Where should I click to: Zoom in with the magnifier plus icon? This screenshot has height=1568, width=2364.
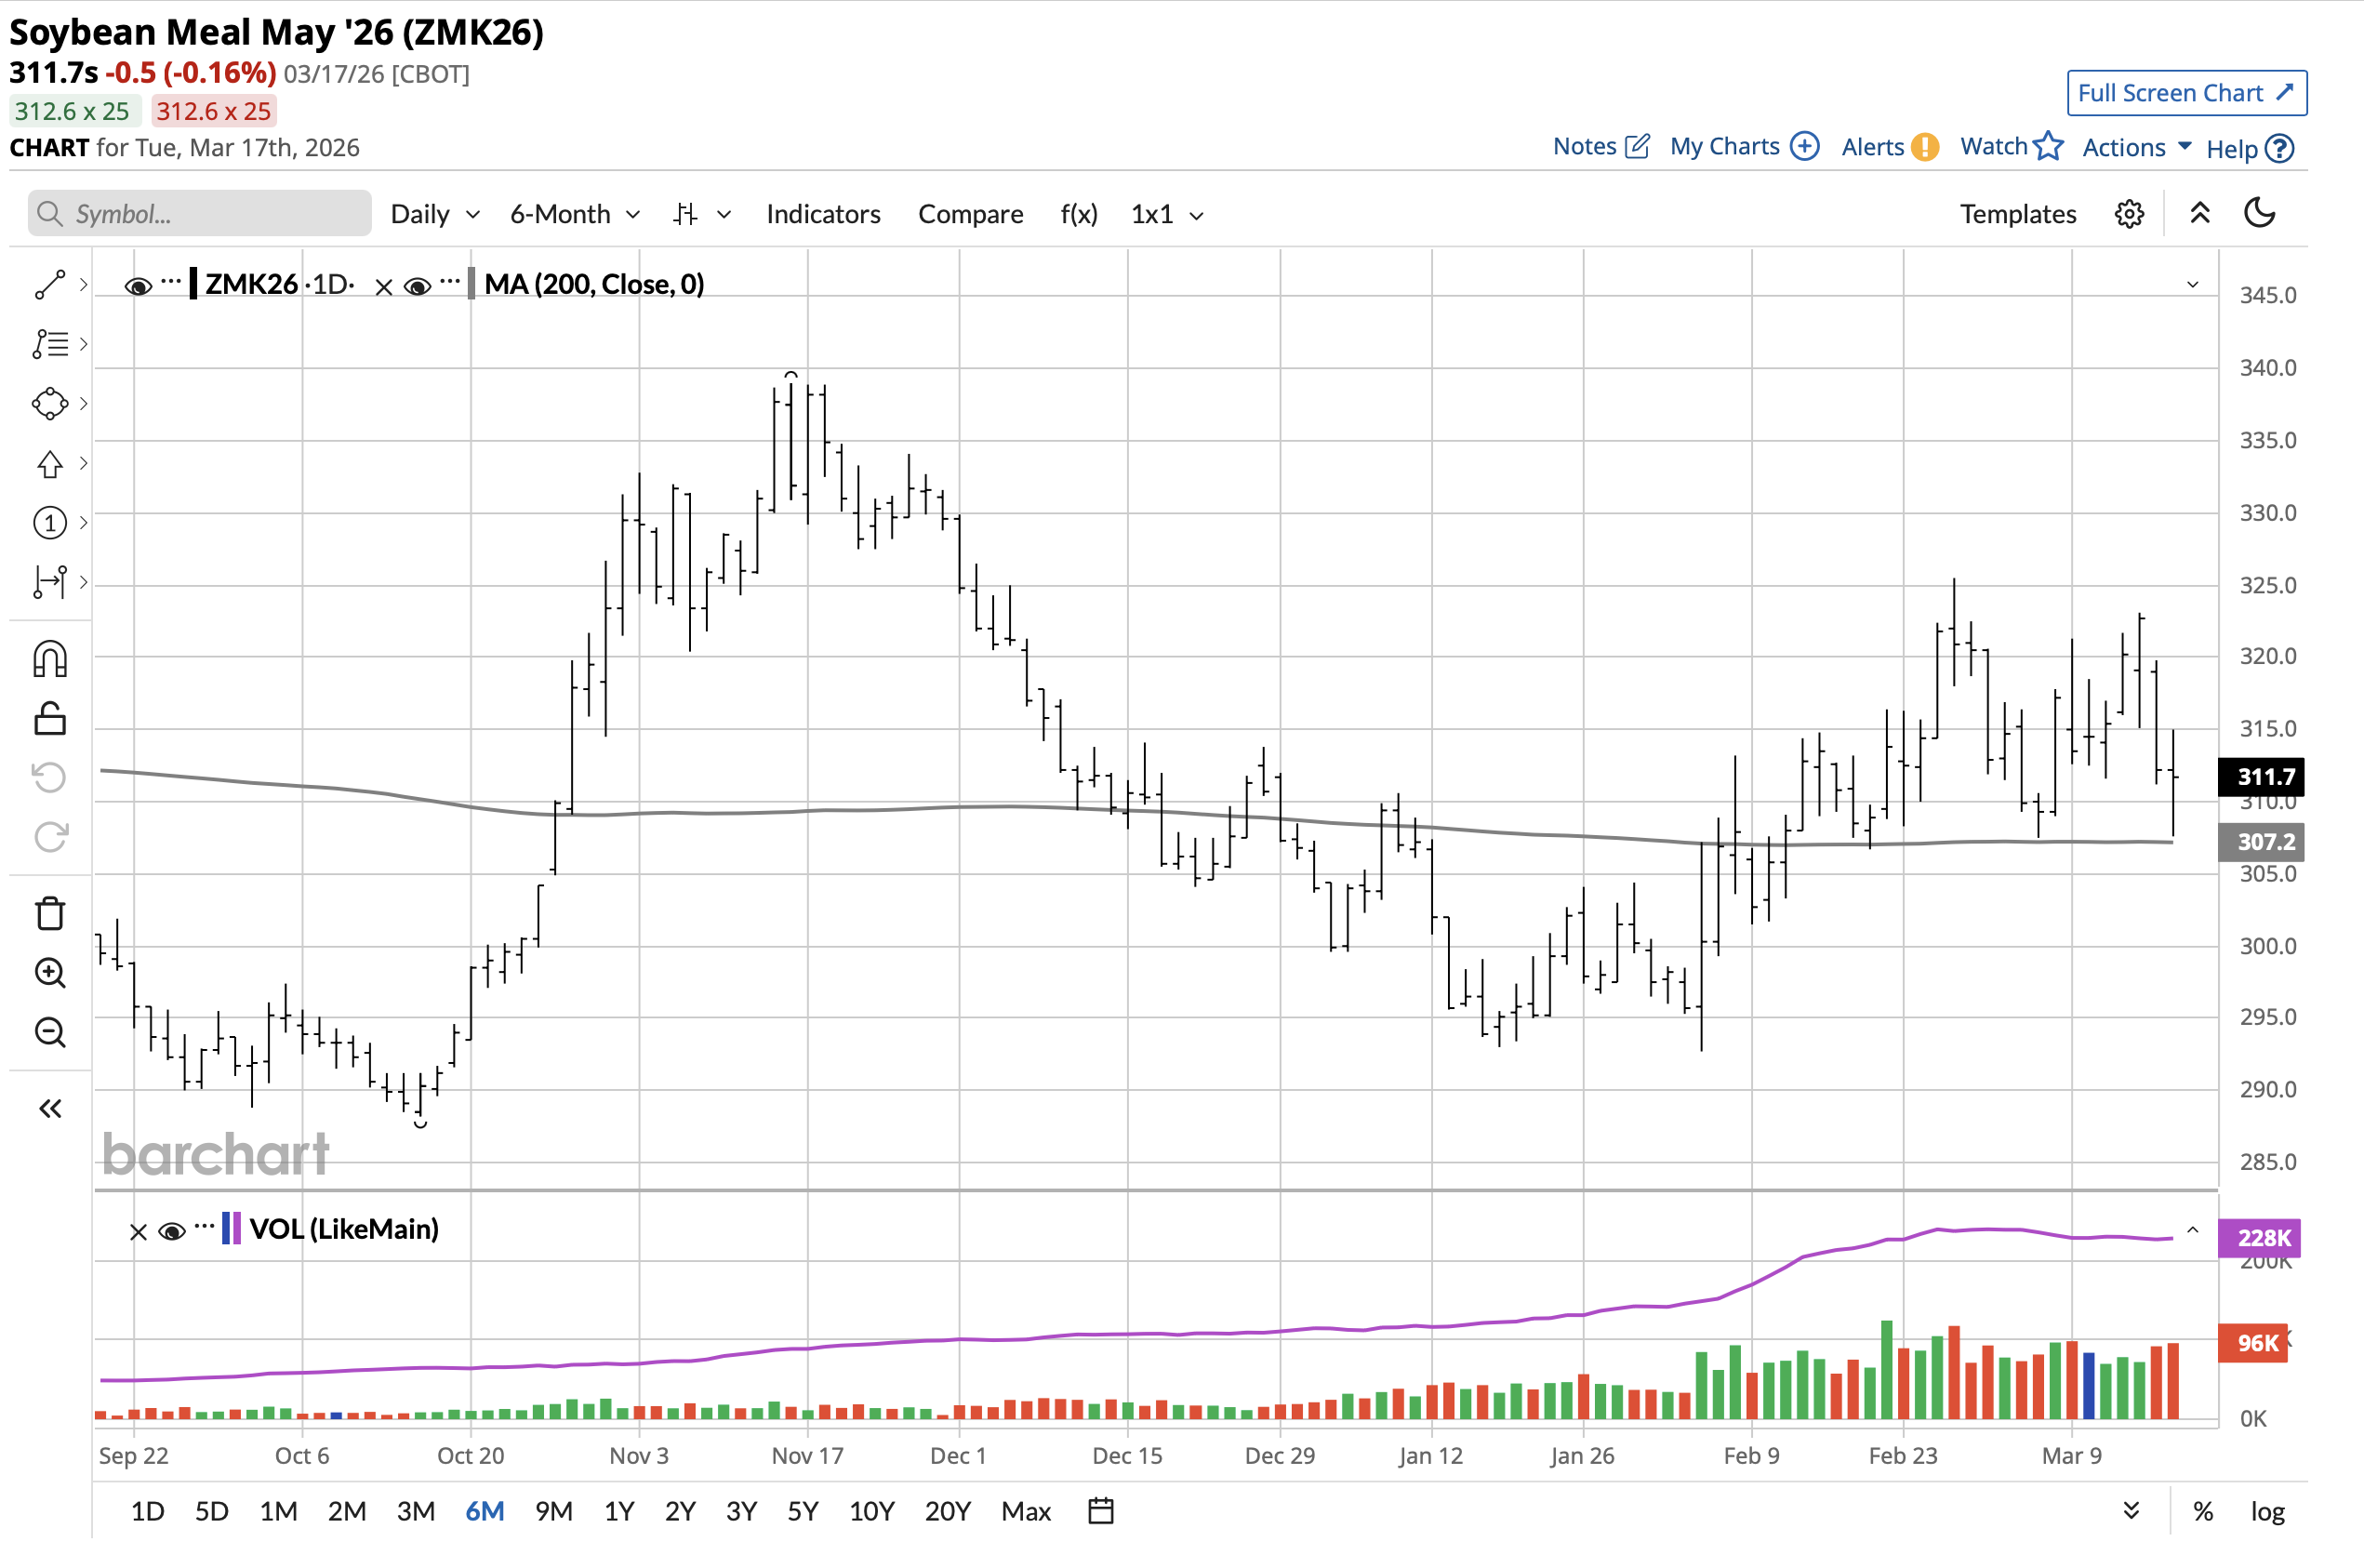tap(50, 973)
